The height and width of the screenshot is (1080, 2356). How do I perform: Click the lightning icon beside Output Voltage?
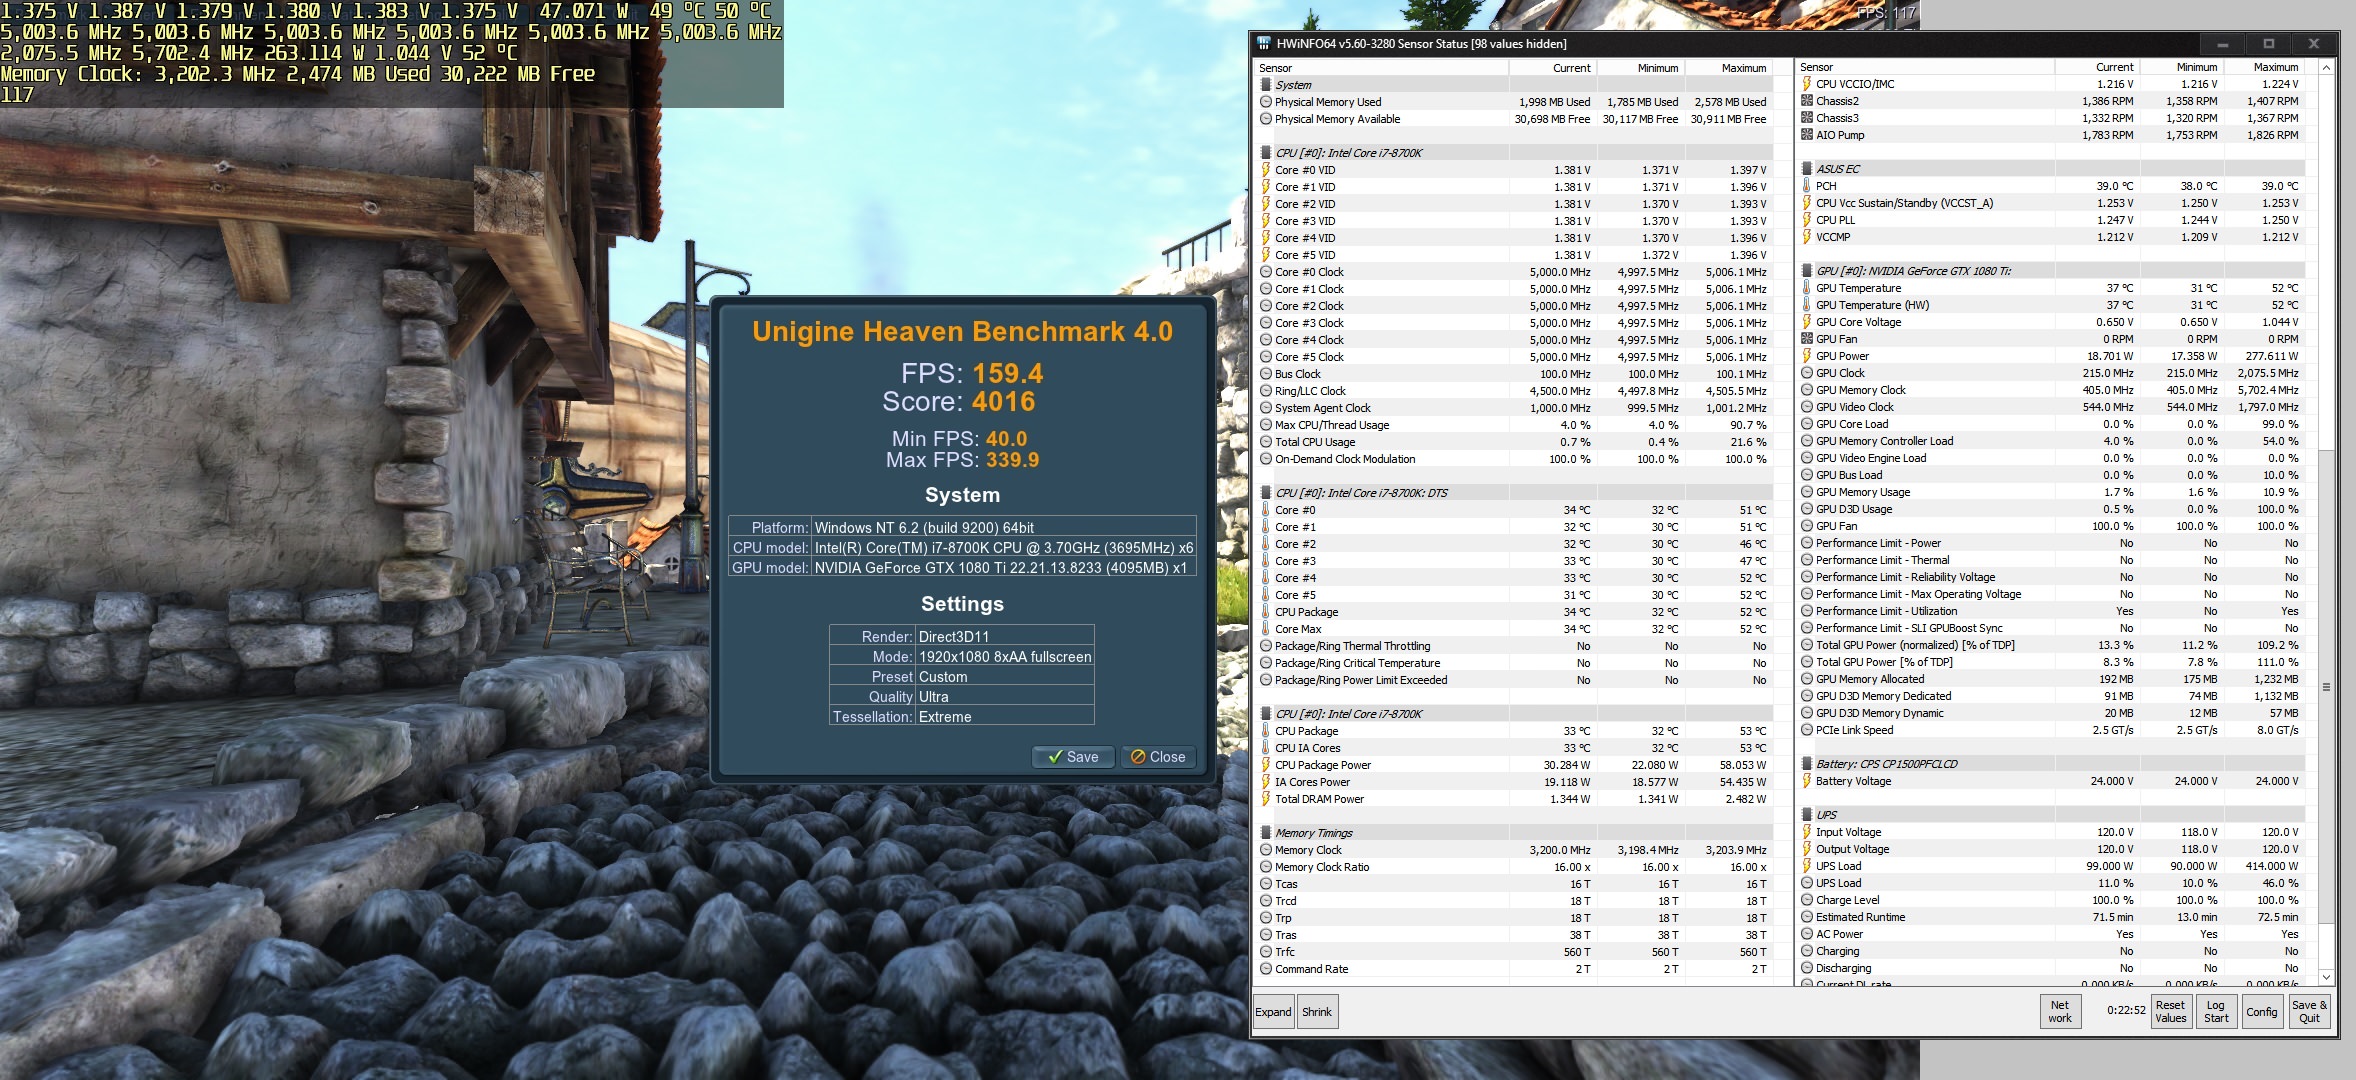[x=1807, y=849]
